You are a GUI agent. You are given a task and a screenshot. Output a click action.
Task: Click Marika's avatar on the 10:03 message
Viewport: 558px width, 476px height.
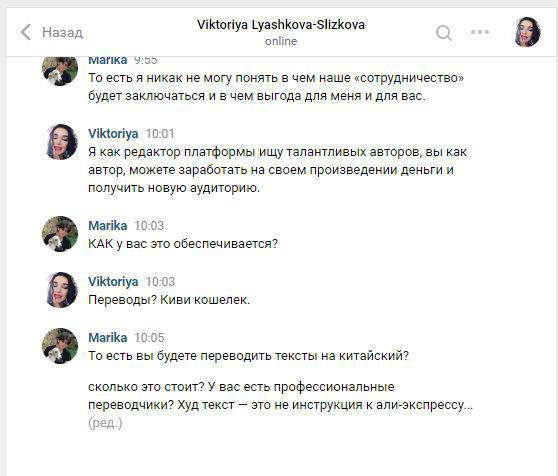[x=60, y=234]
